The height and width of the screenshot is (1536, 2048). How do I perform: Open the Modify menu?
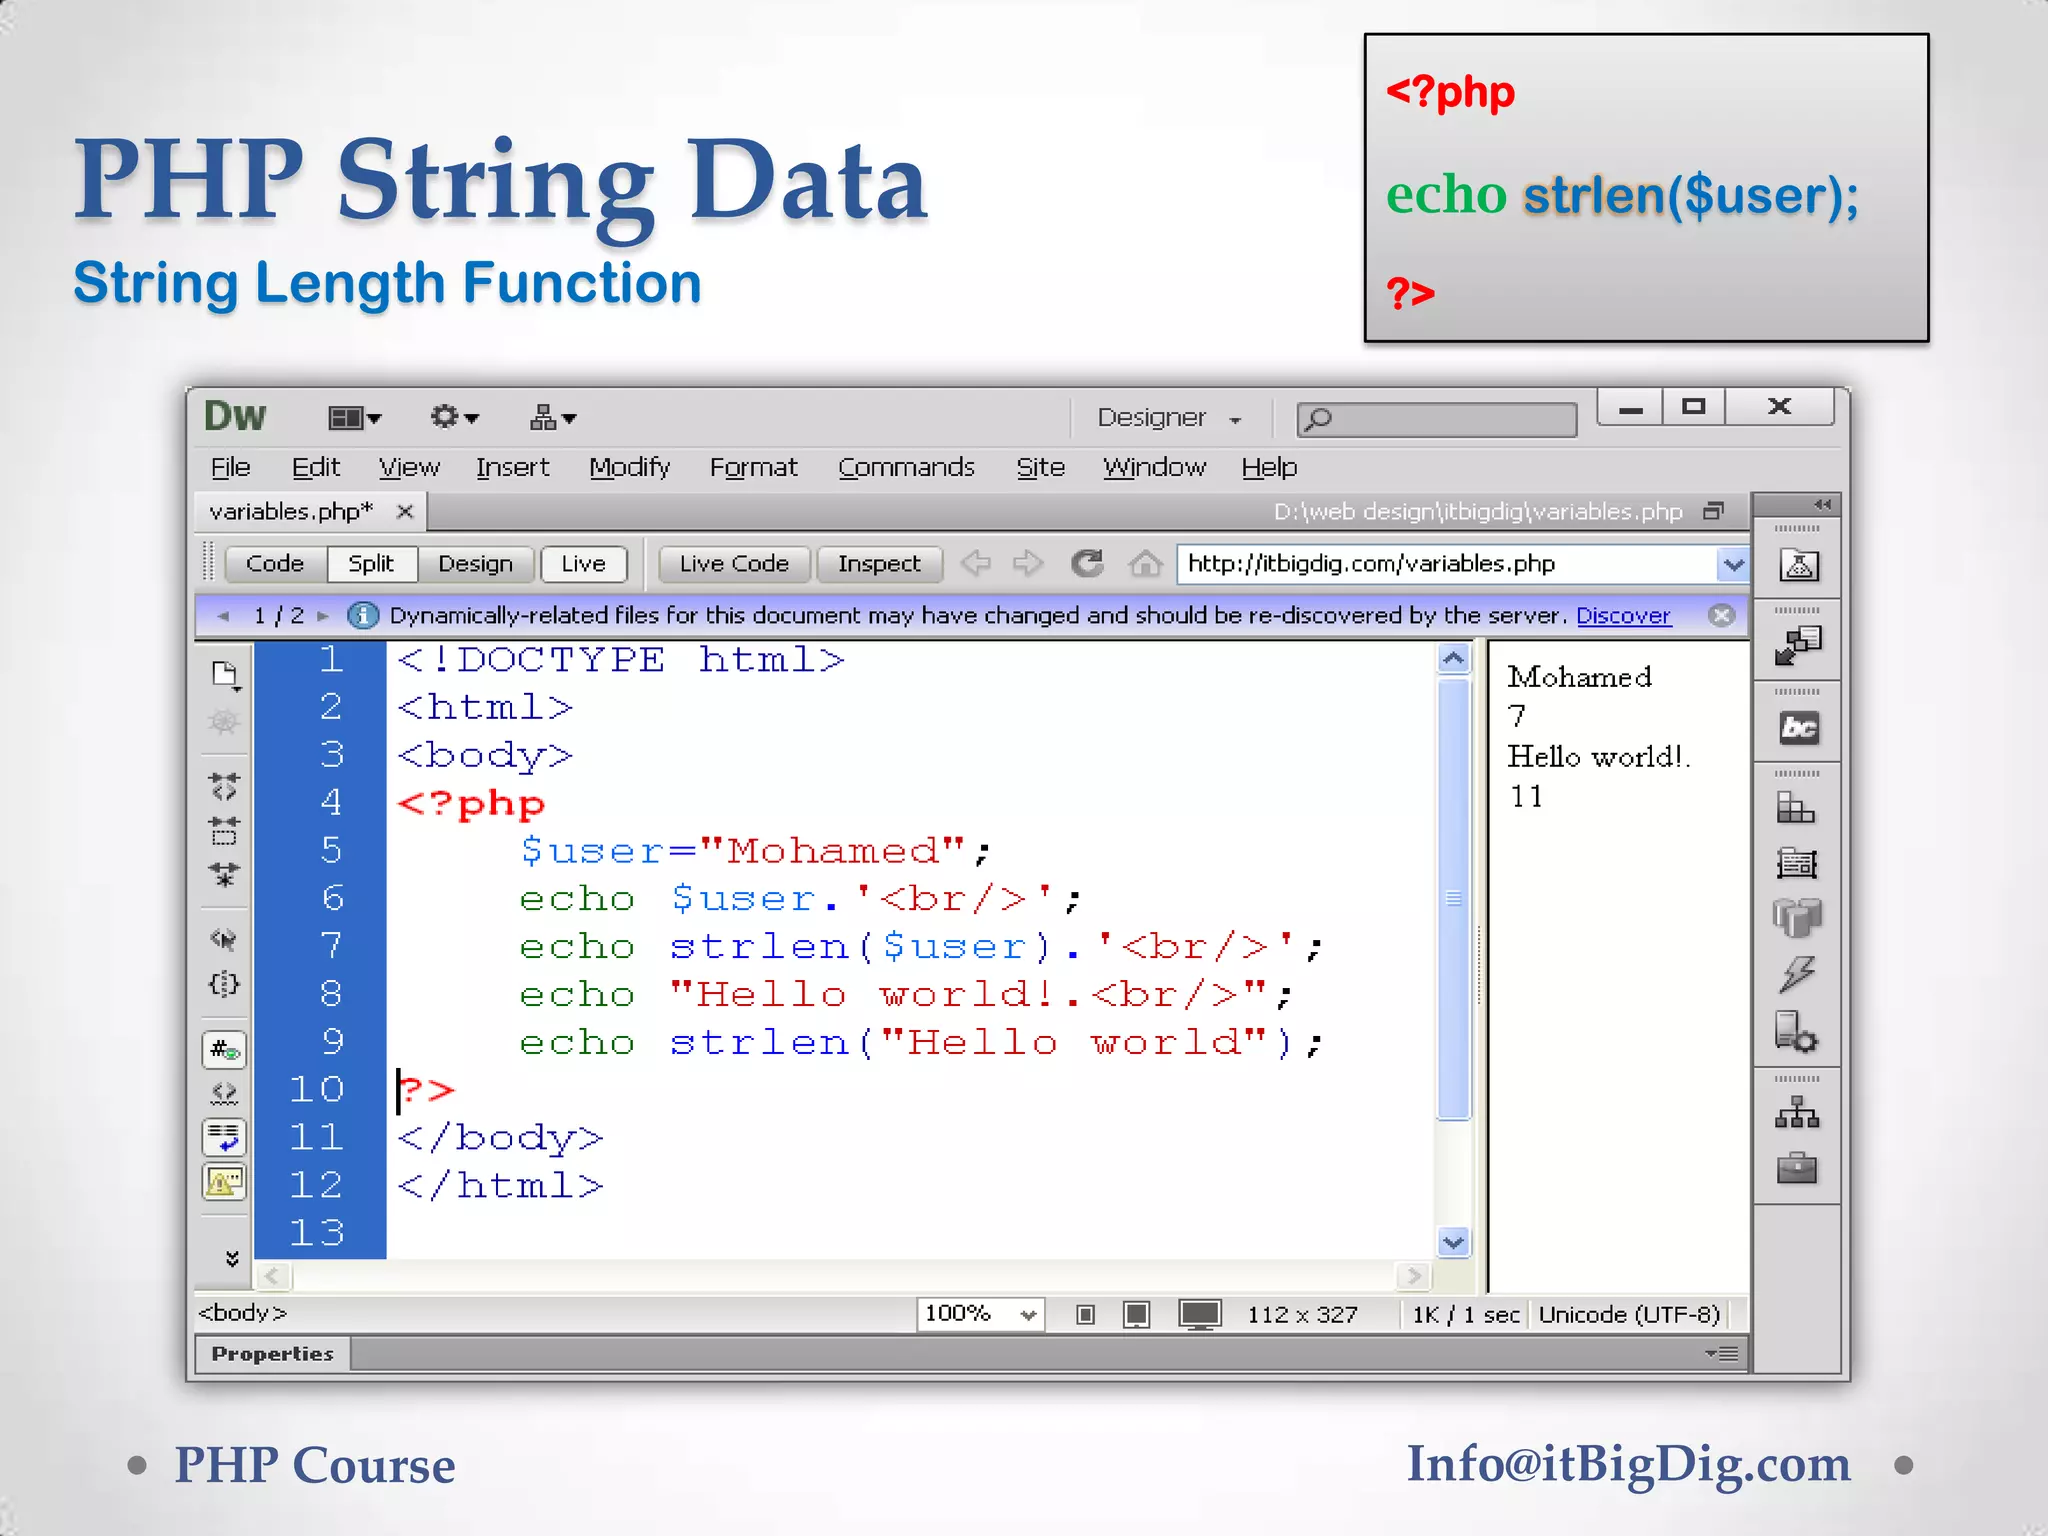(629, 467)
